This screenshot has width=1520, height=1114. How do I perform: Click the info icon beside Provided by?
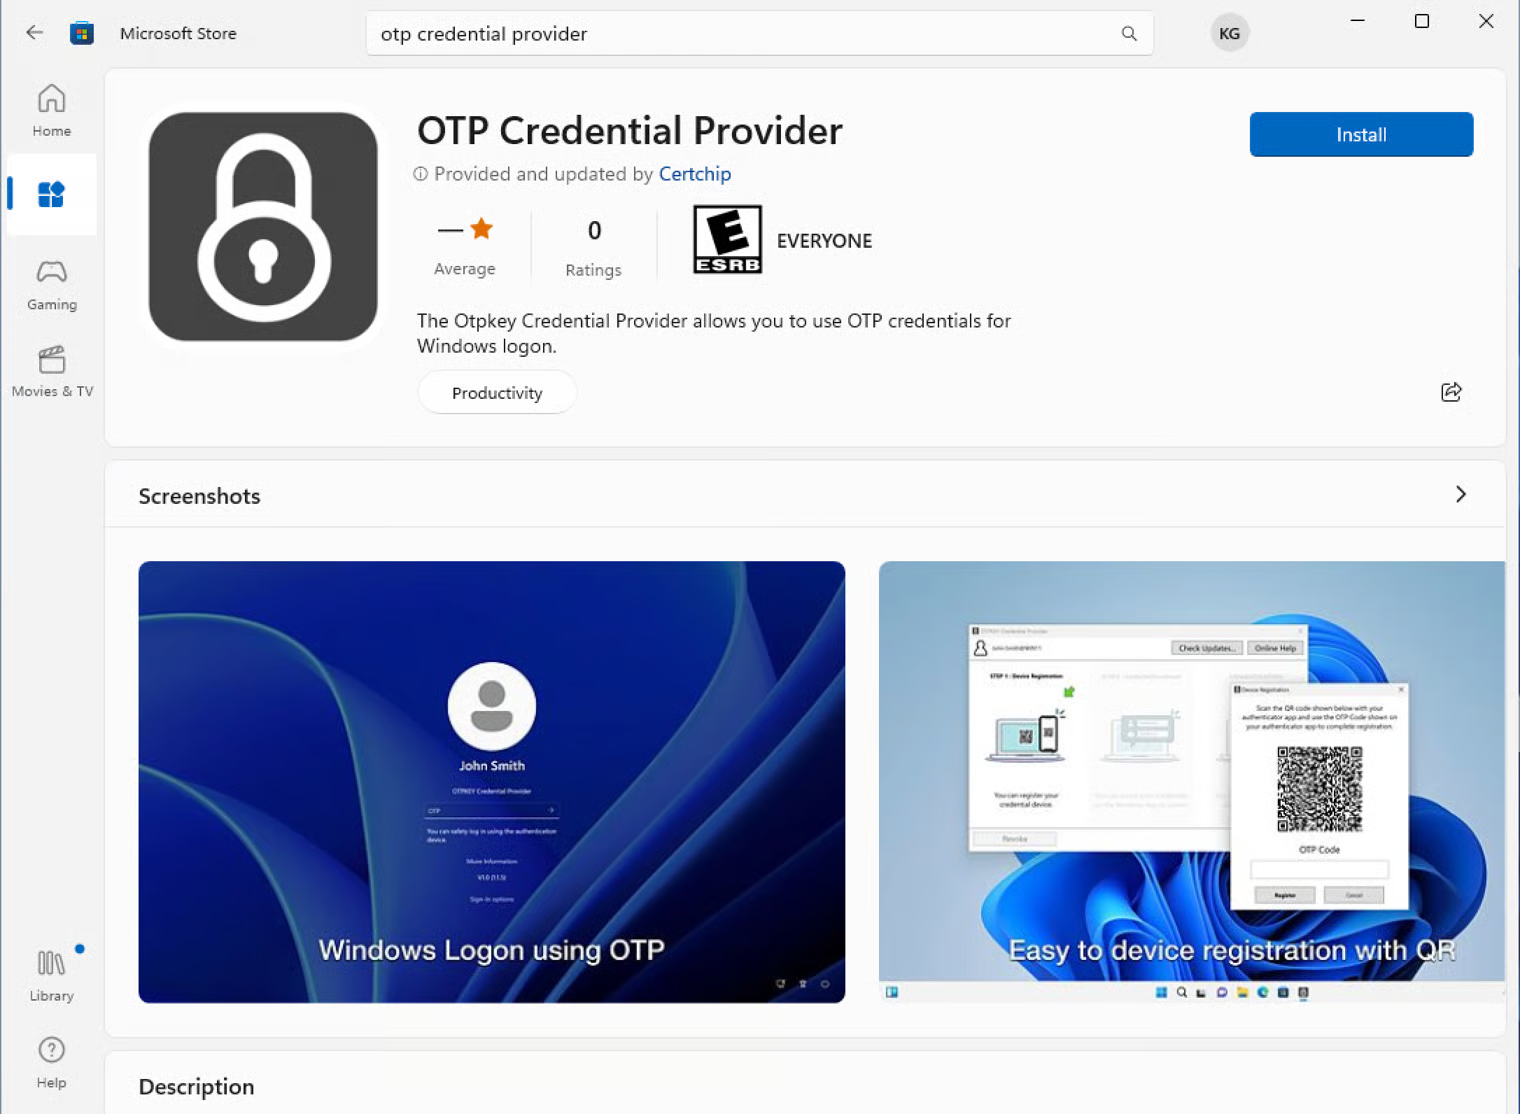(x=421, y=174)
